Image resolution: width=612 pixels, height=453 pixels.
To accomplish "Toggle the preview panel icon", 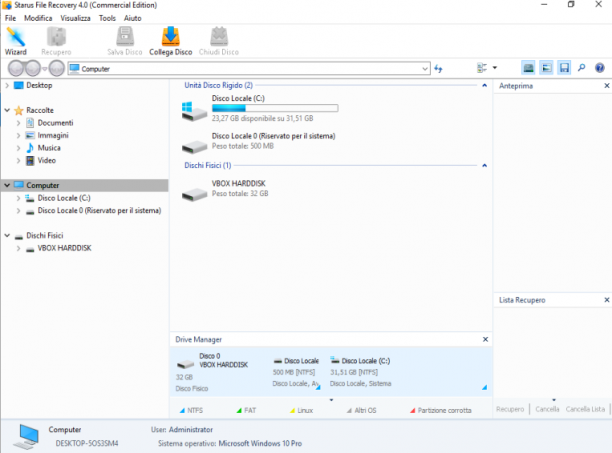I will point(546,68).
